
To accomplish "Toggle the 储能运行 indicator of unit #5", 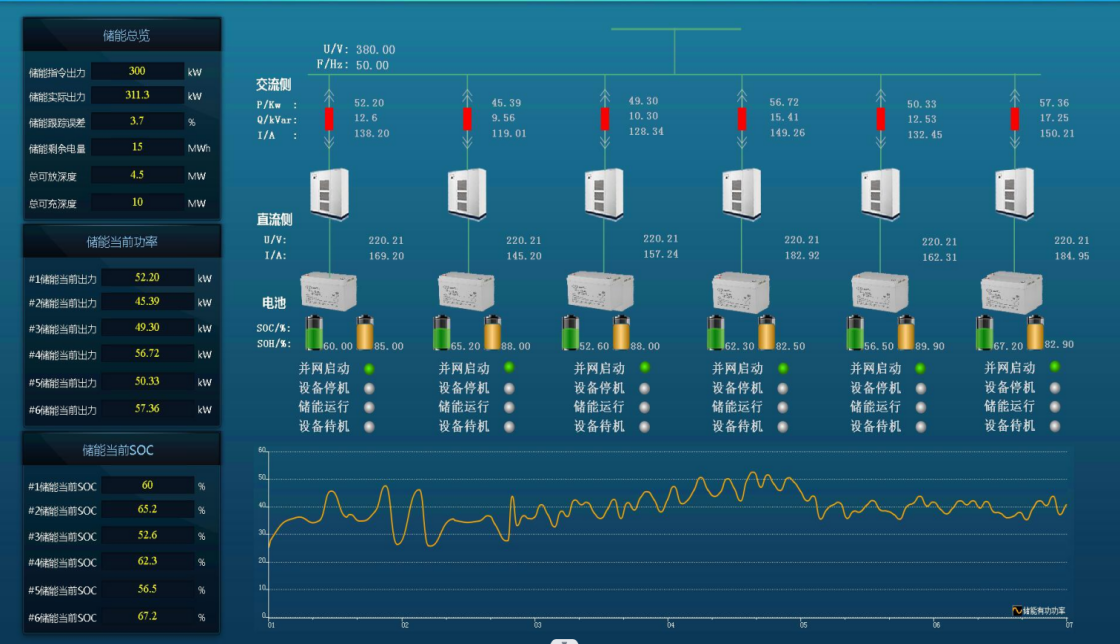I will pyautogui.click(x=920, y=407).
